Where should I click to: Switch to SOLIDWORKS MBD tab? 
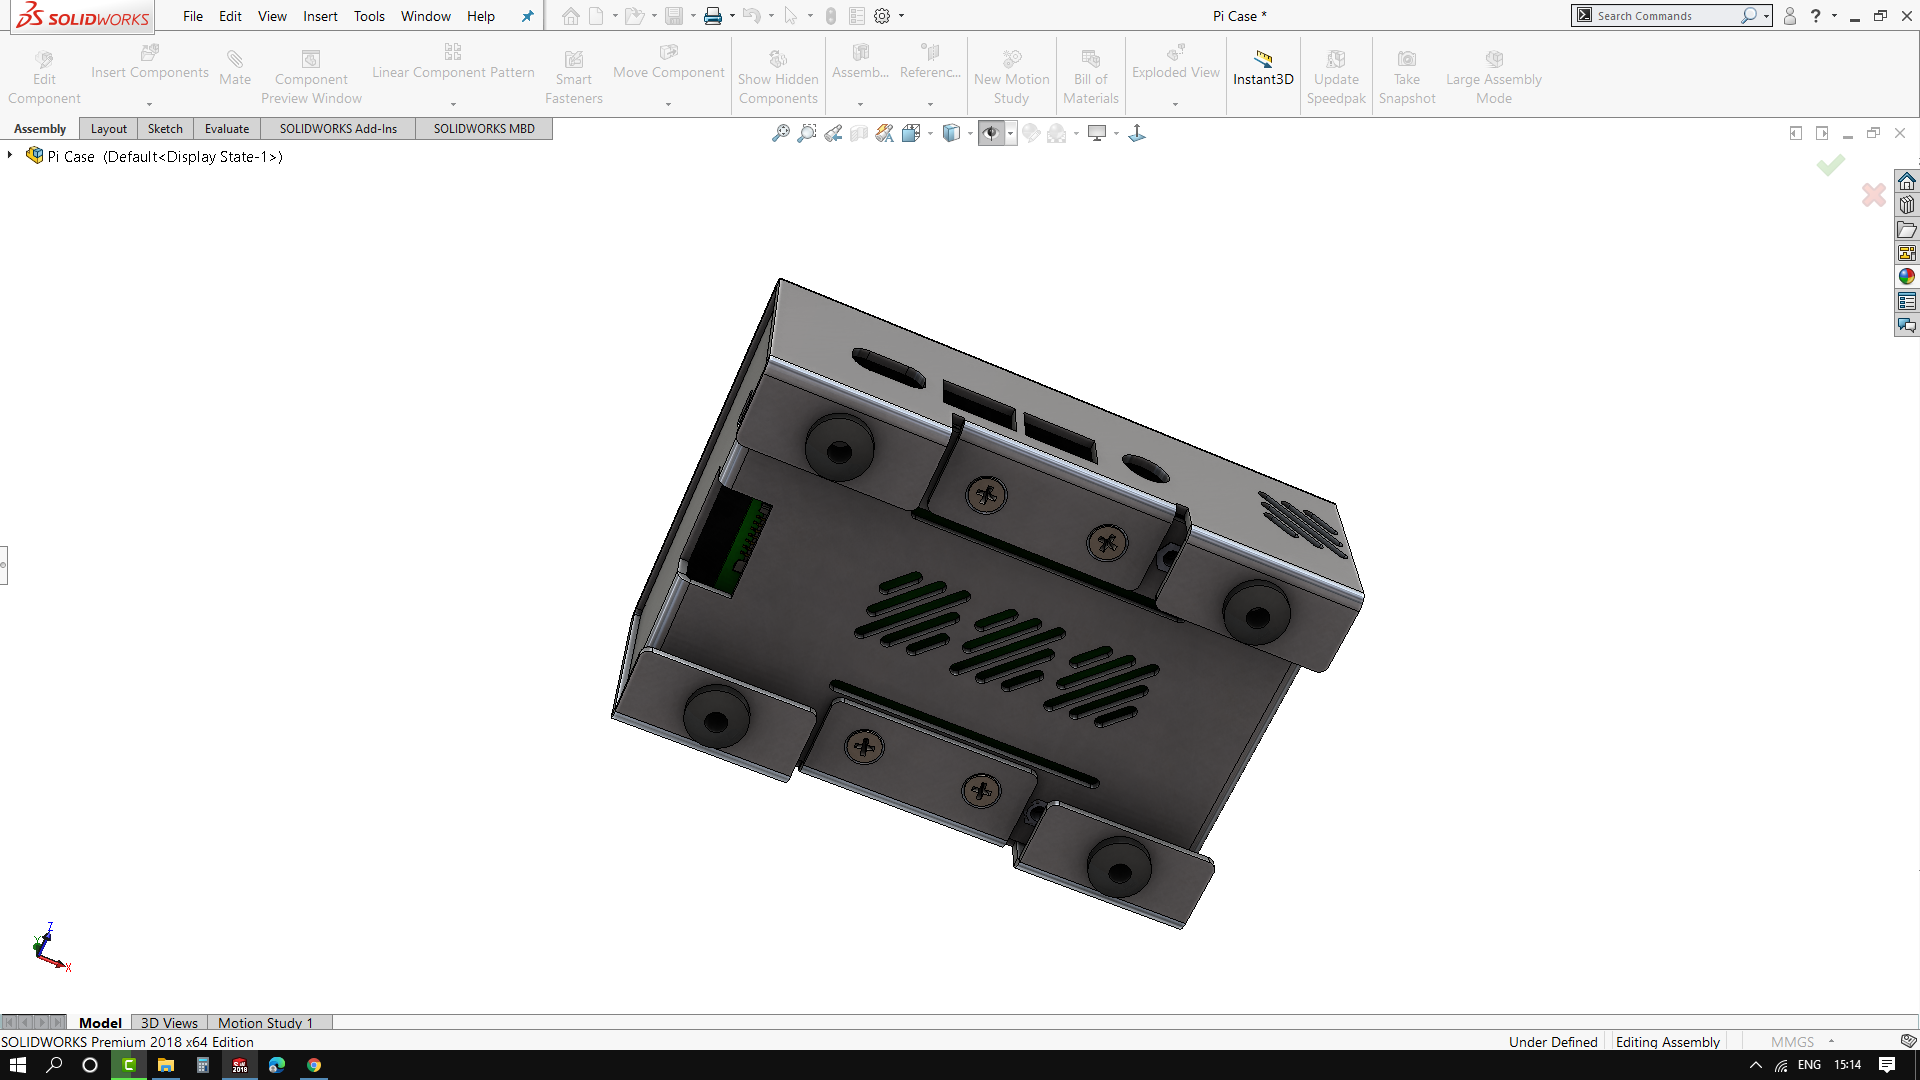coord(484,129)
